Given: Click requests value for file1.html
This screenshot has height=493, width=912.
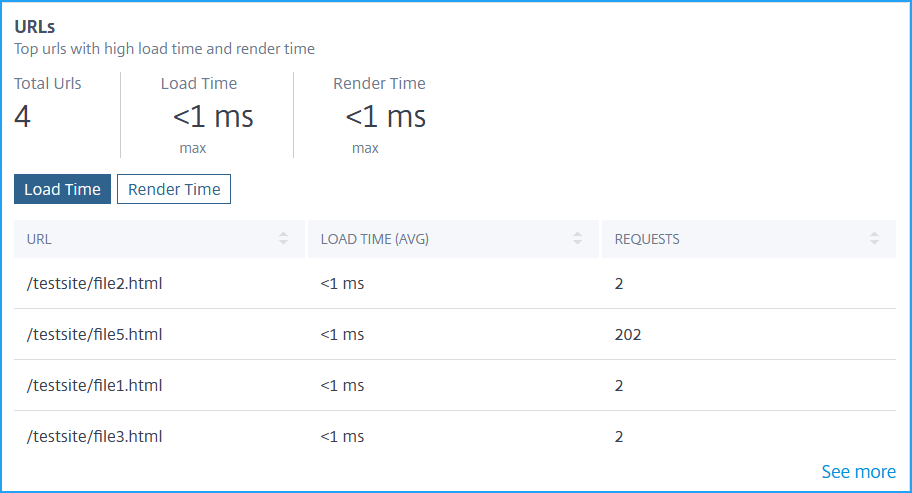Looking at the screenshot, I should [619, 386].
